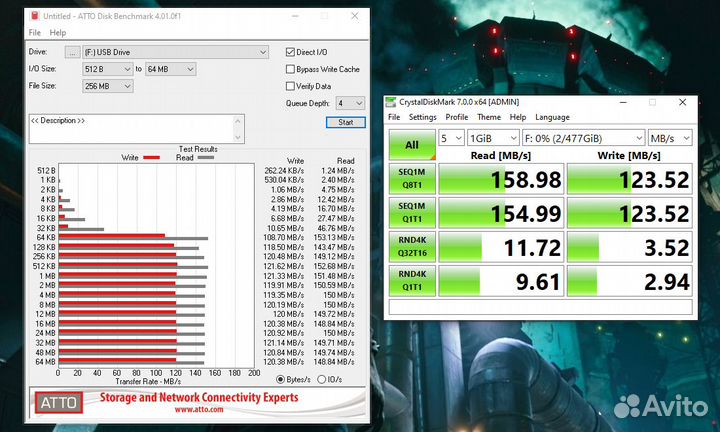Run the SEQ1M Q1T1 test
The height and width of the screenshot is (432, 720).
coord(411,213)
